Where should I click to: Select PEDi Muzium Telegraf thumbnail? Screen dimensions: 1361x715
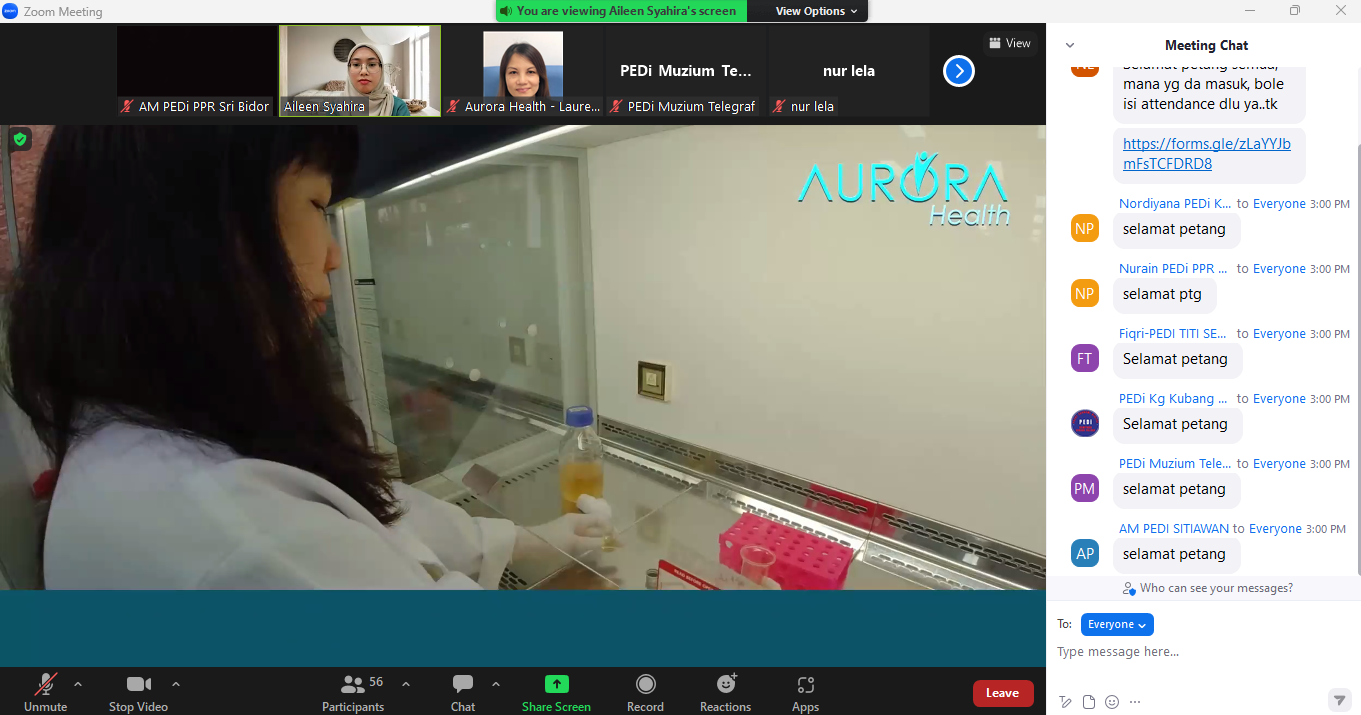pos(686,71)
